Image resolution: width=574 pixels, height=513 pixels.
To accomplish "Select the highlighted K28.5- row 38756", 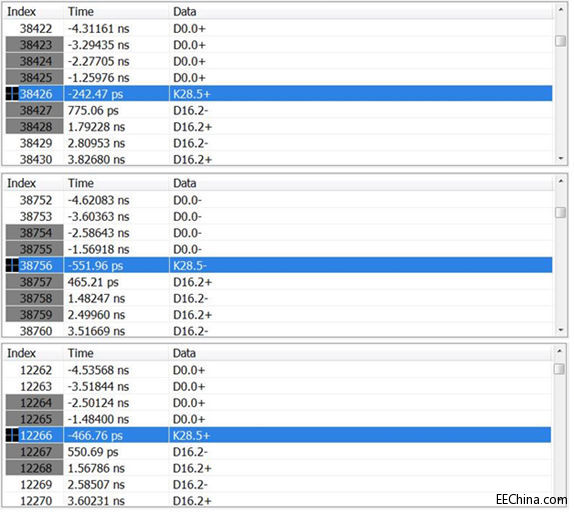I will click(279, 265).
